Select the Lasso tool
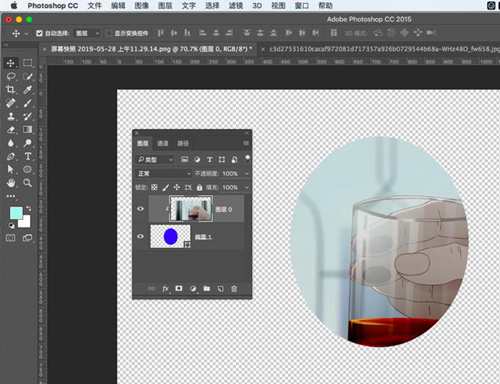 [11, 76]
